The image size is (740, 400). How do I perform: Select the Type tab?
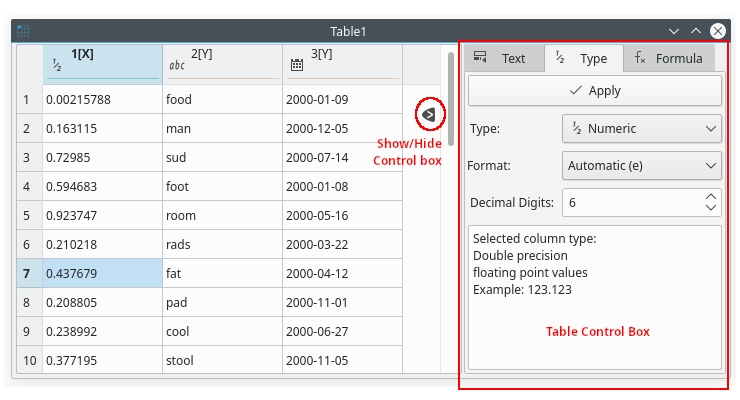point(582,59)
